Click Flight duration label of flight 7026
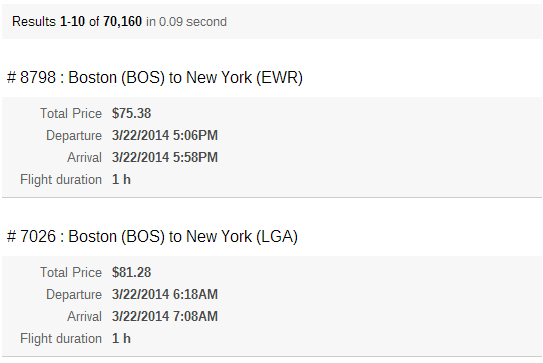This screenshot has width=543, height=363. tap(61, 339)
